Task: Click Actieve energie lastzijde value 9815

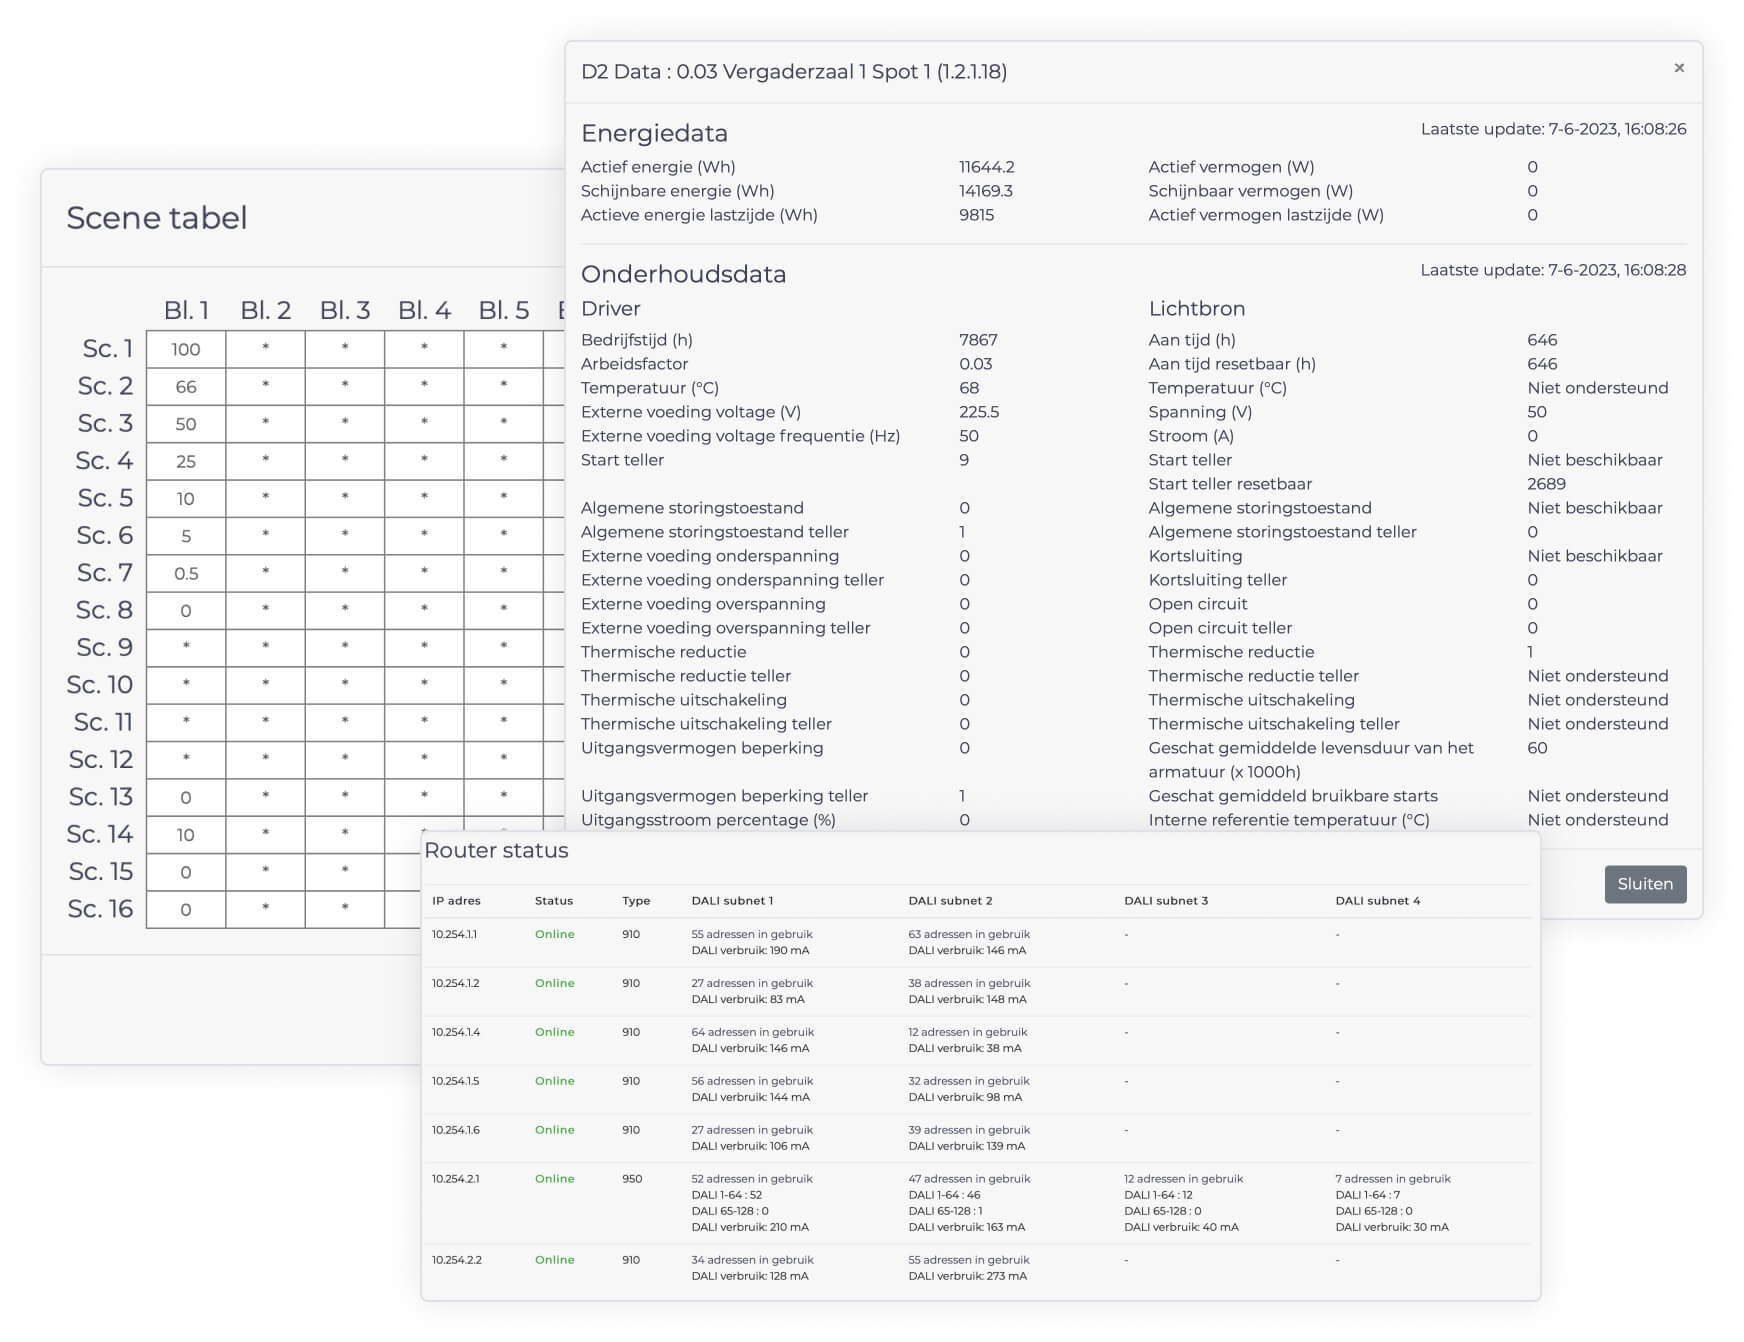Action: 977,215
